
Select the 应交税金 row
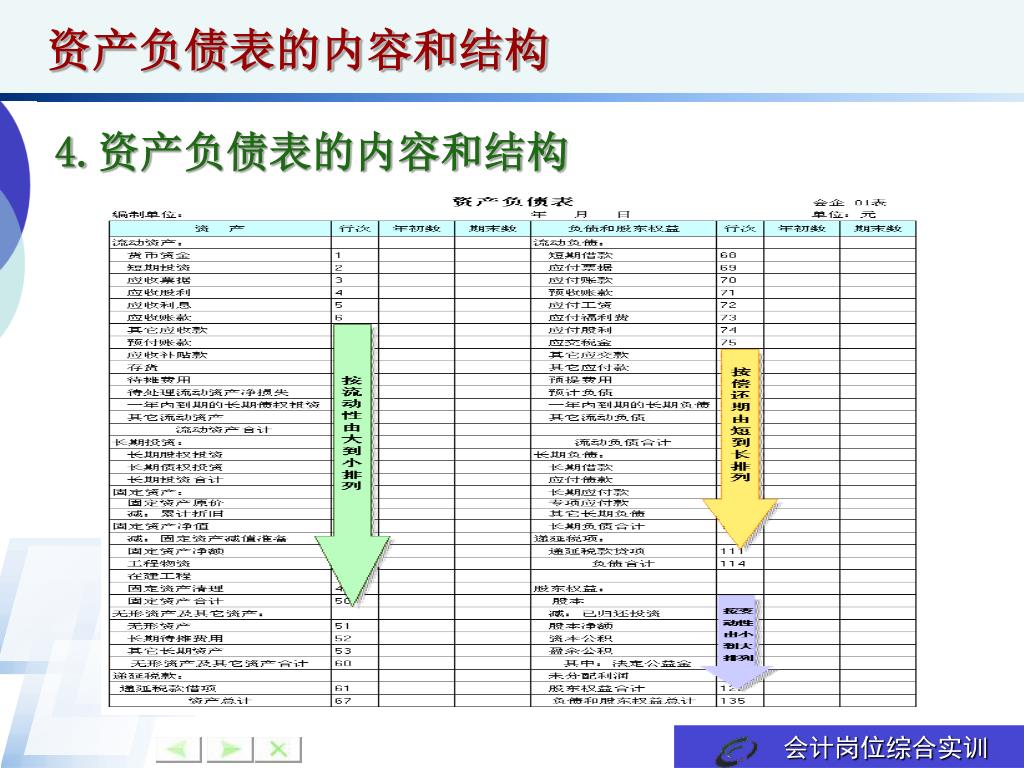pos(581,342)
